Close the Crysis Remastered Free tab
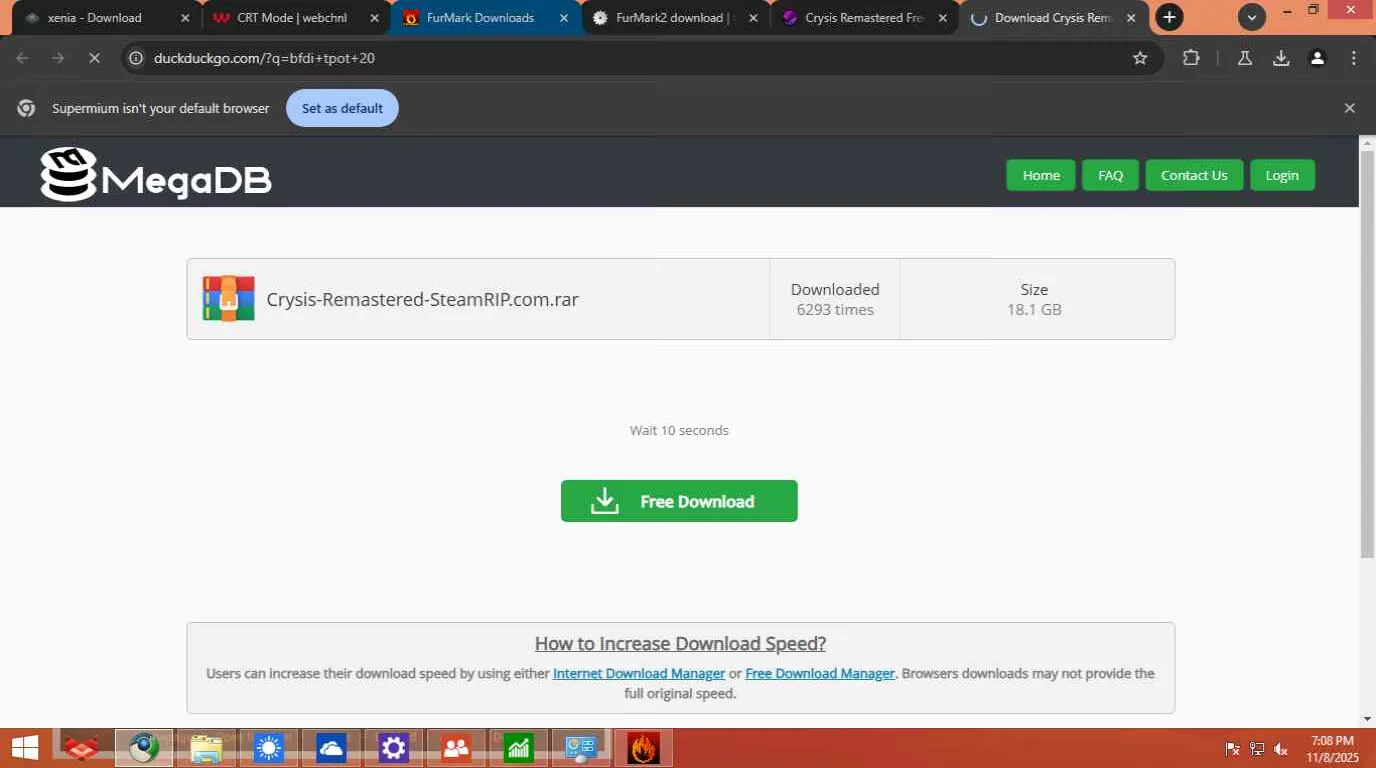Viewport: 1376px width, 768px height. [x=942, y=18]
